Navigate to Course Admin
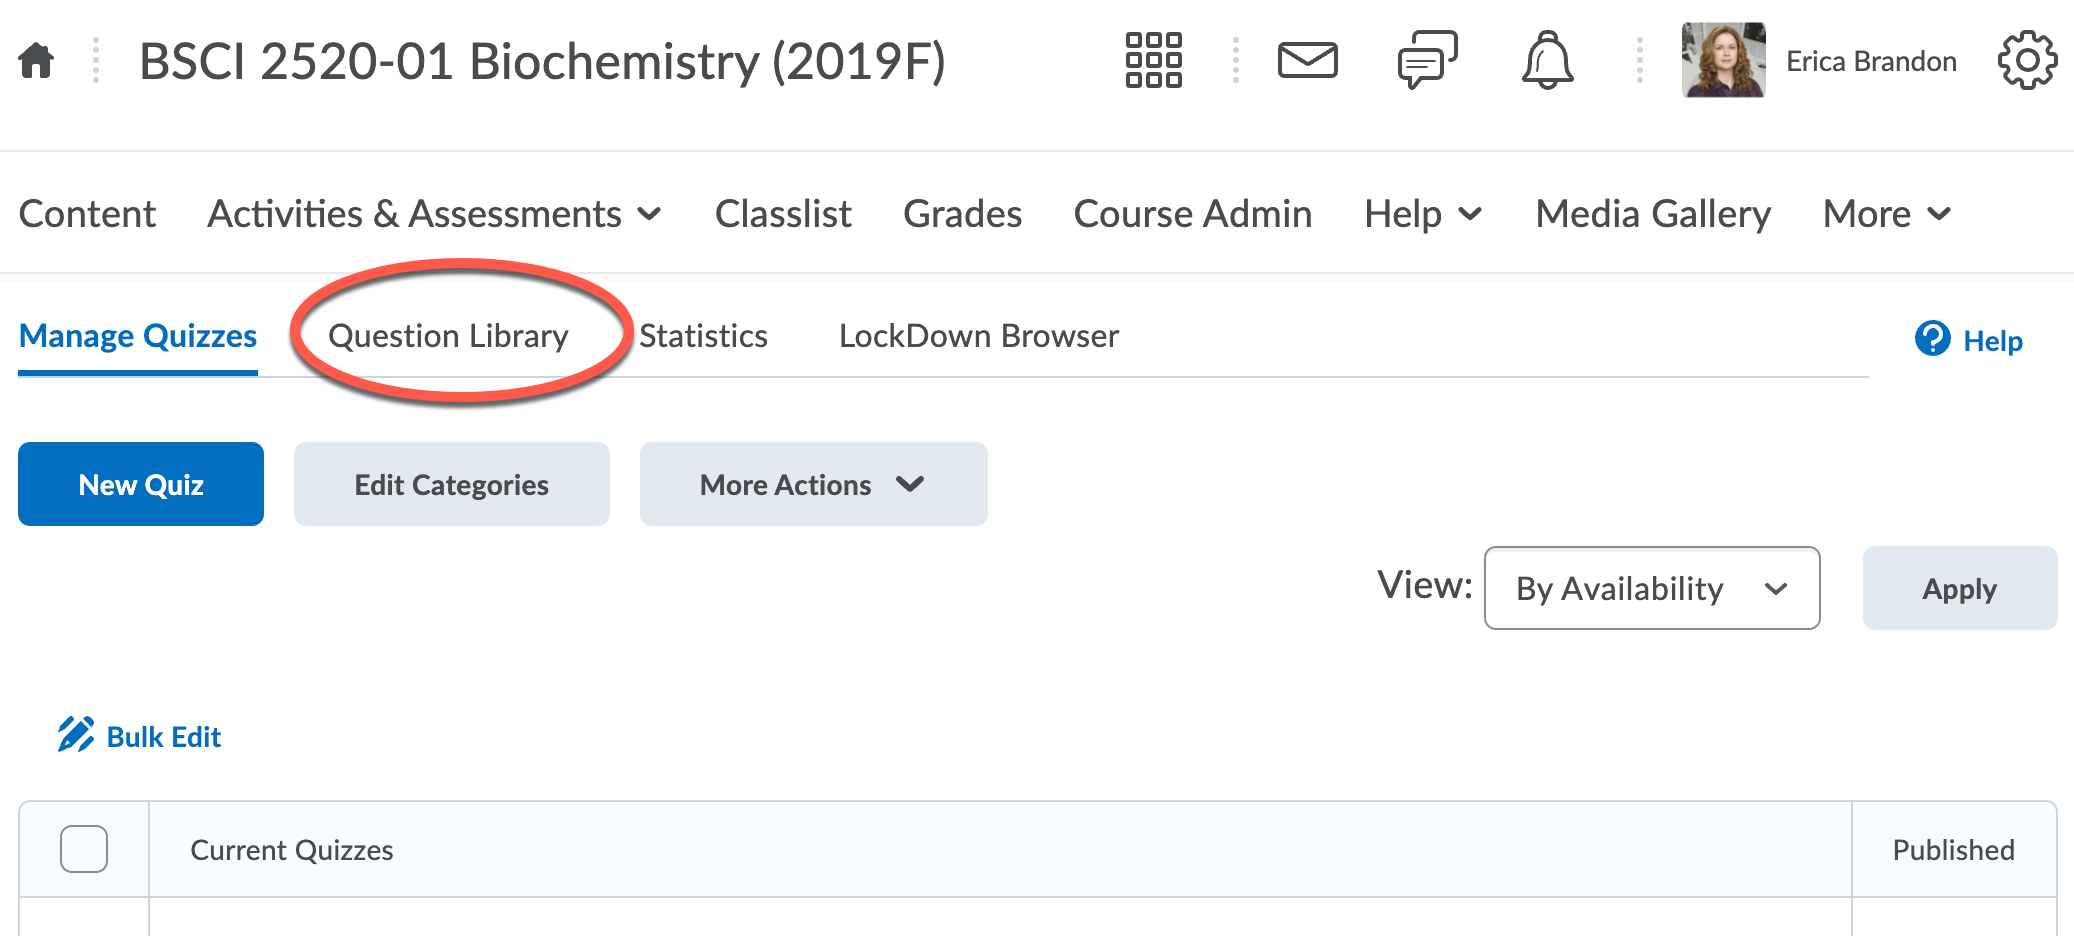This screenshot has width=2074, height=936. coord(1192,214)
